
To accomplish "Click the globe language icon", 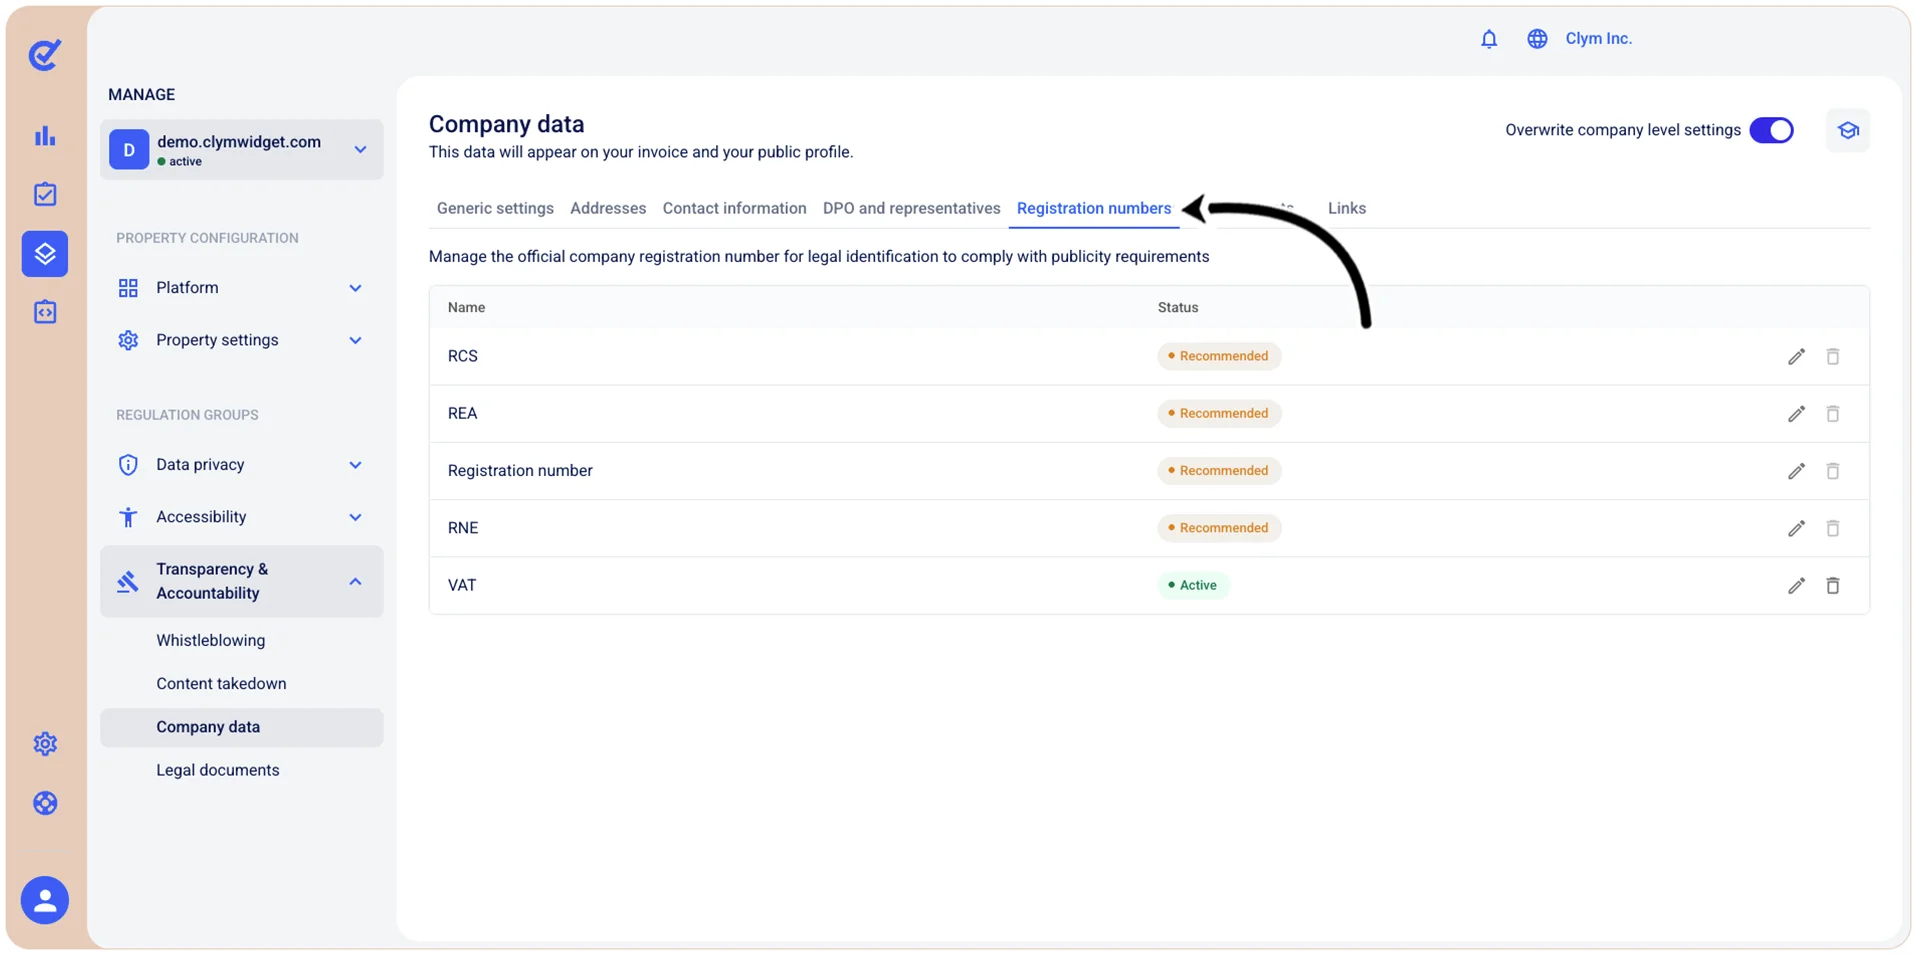I will point(1537,39).
